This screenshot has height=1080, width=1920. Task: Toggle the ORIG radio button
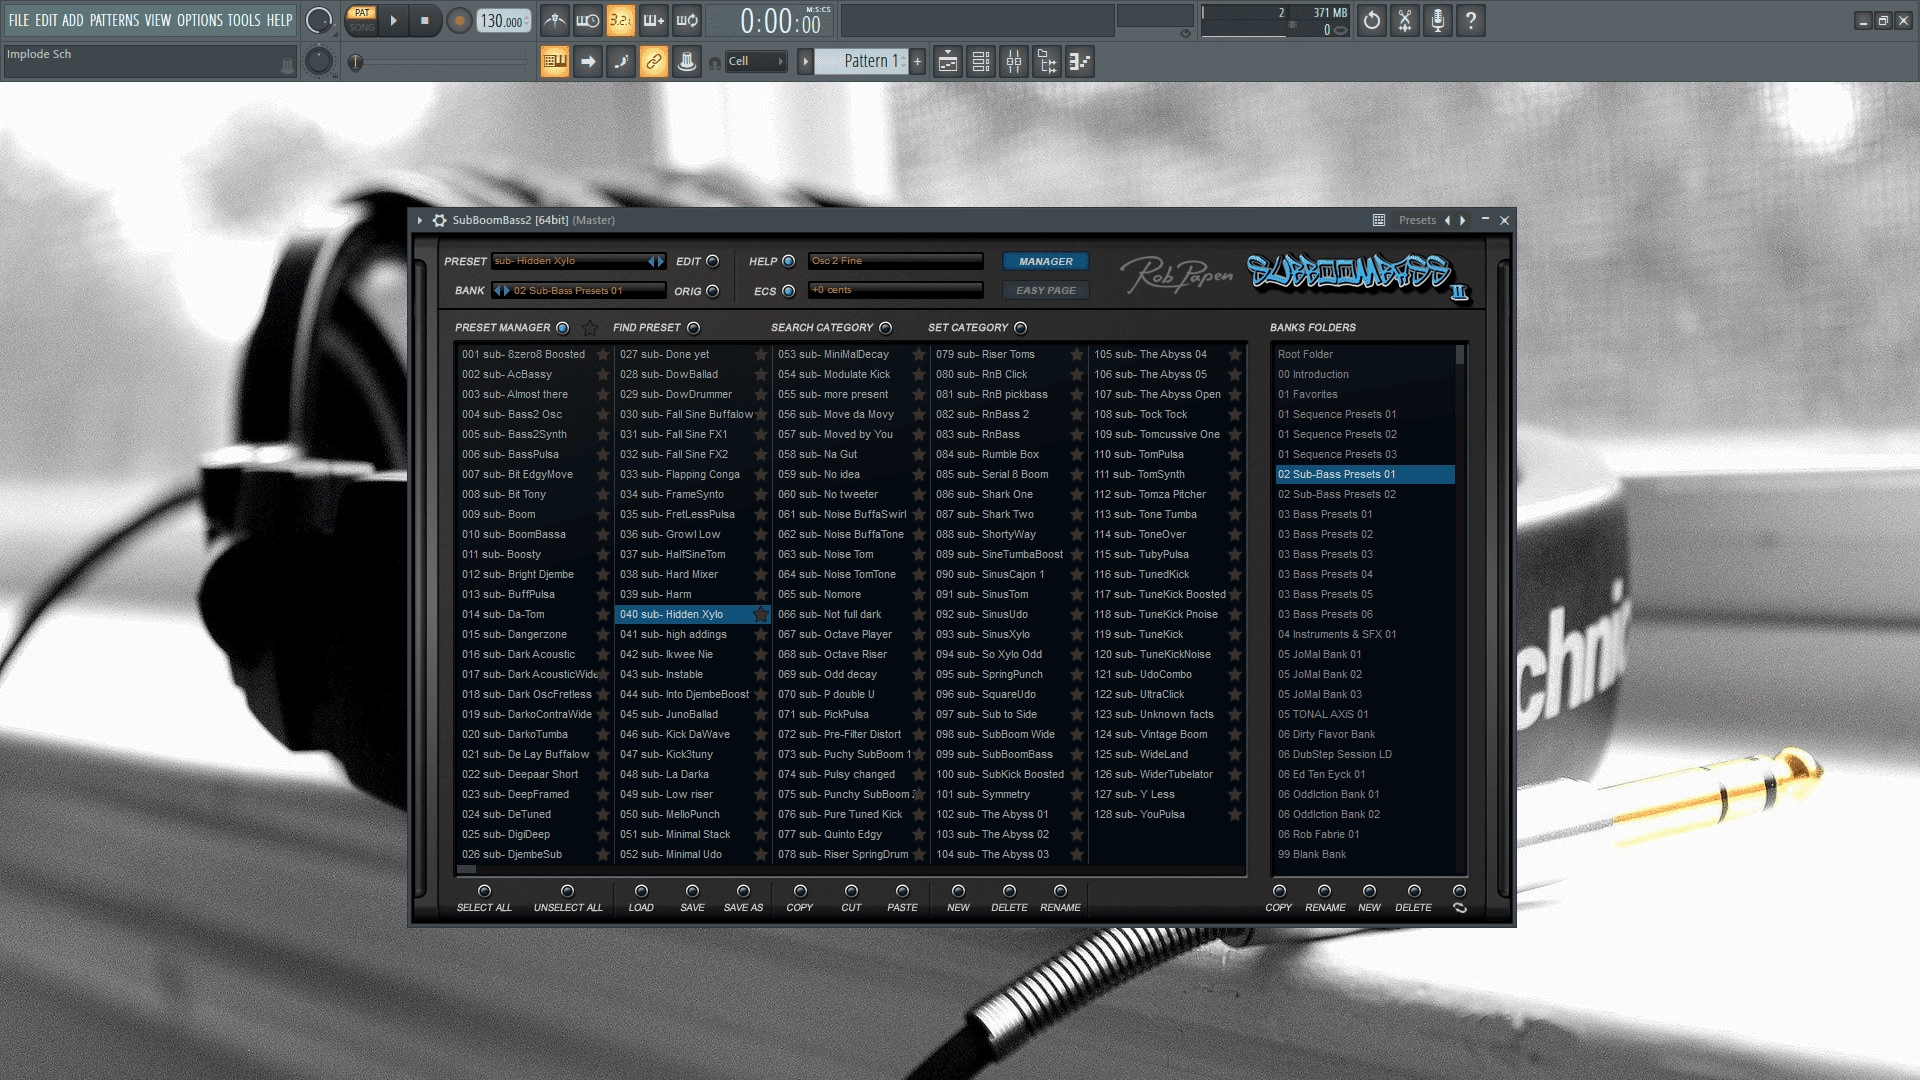click(713, 291)
